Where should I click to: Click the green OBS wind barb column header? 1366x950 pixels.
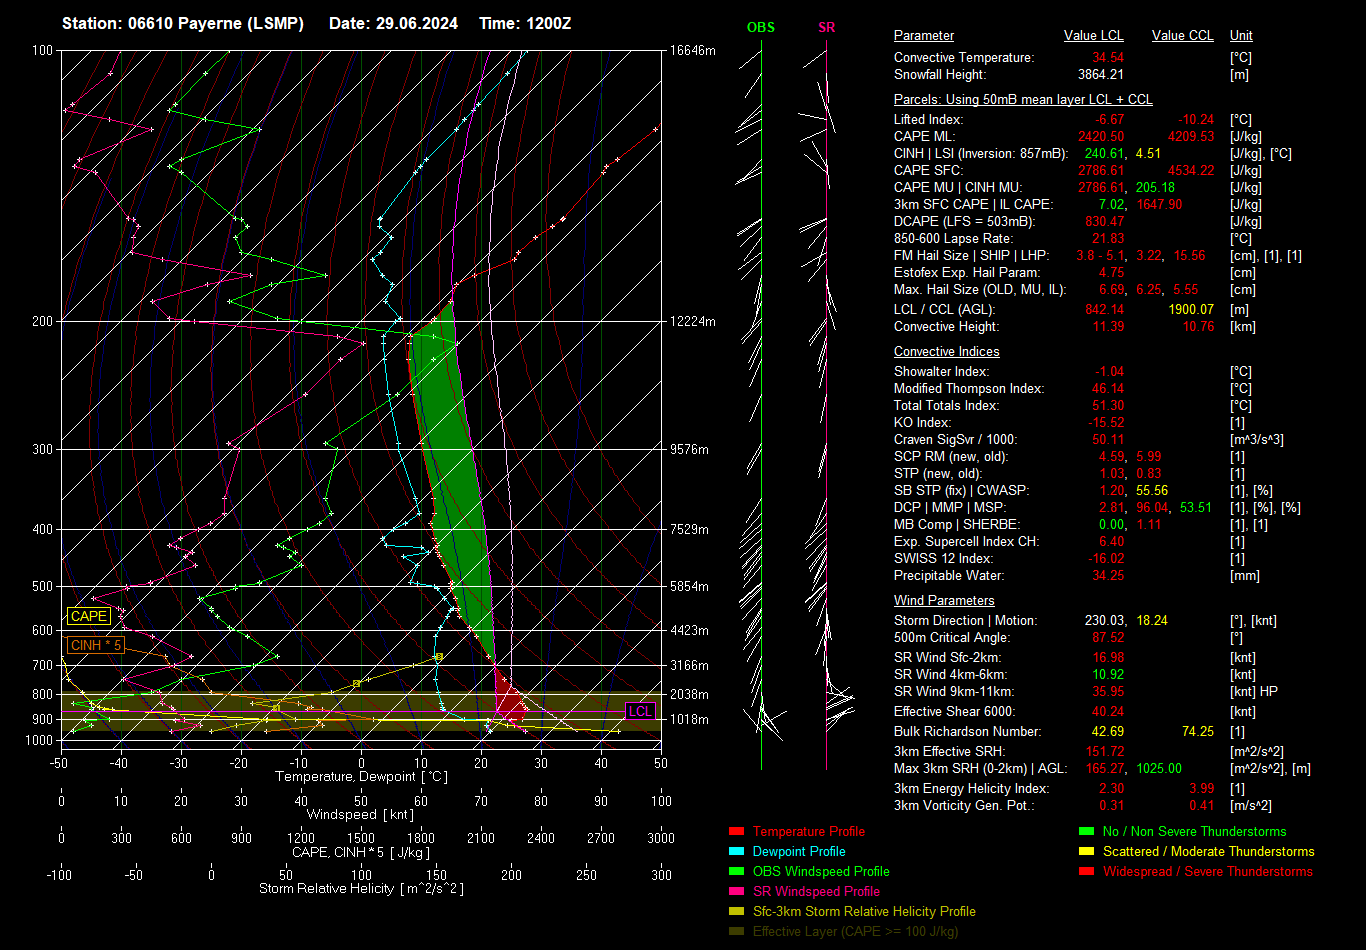click(x=760, y=28)
